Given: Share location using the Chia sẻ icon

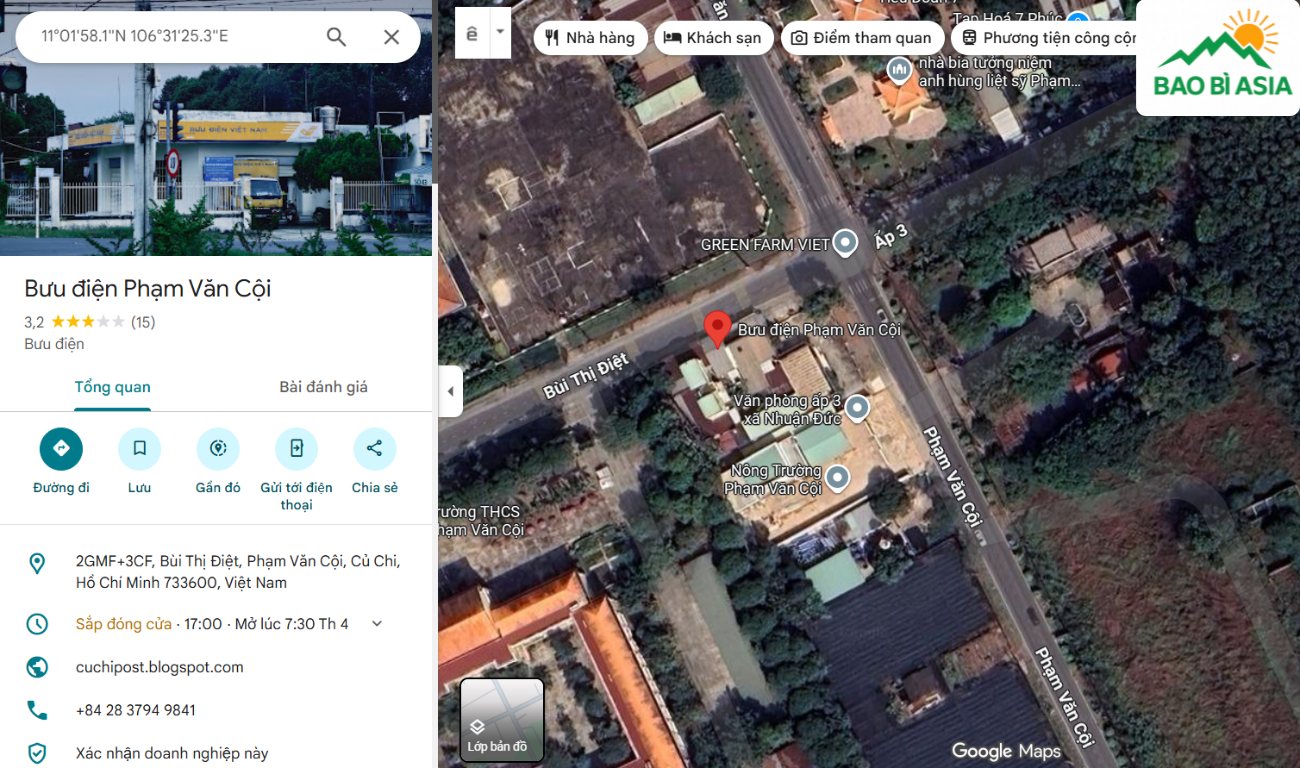Looking at the screenshot, I should [374, 449].
